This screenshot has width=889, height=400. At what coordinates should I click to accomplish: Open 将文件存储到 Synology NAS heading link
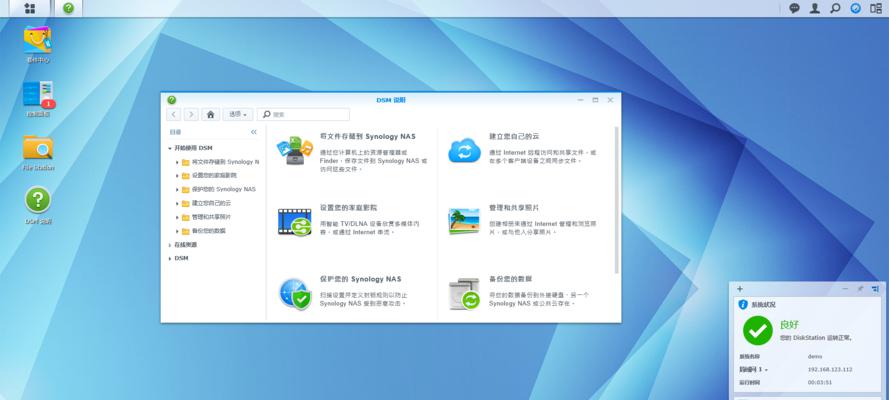tap(367, 137)
